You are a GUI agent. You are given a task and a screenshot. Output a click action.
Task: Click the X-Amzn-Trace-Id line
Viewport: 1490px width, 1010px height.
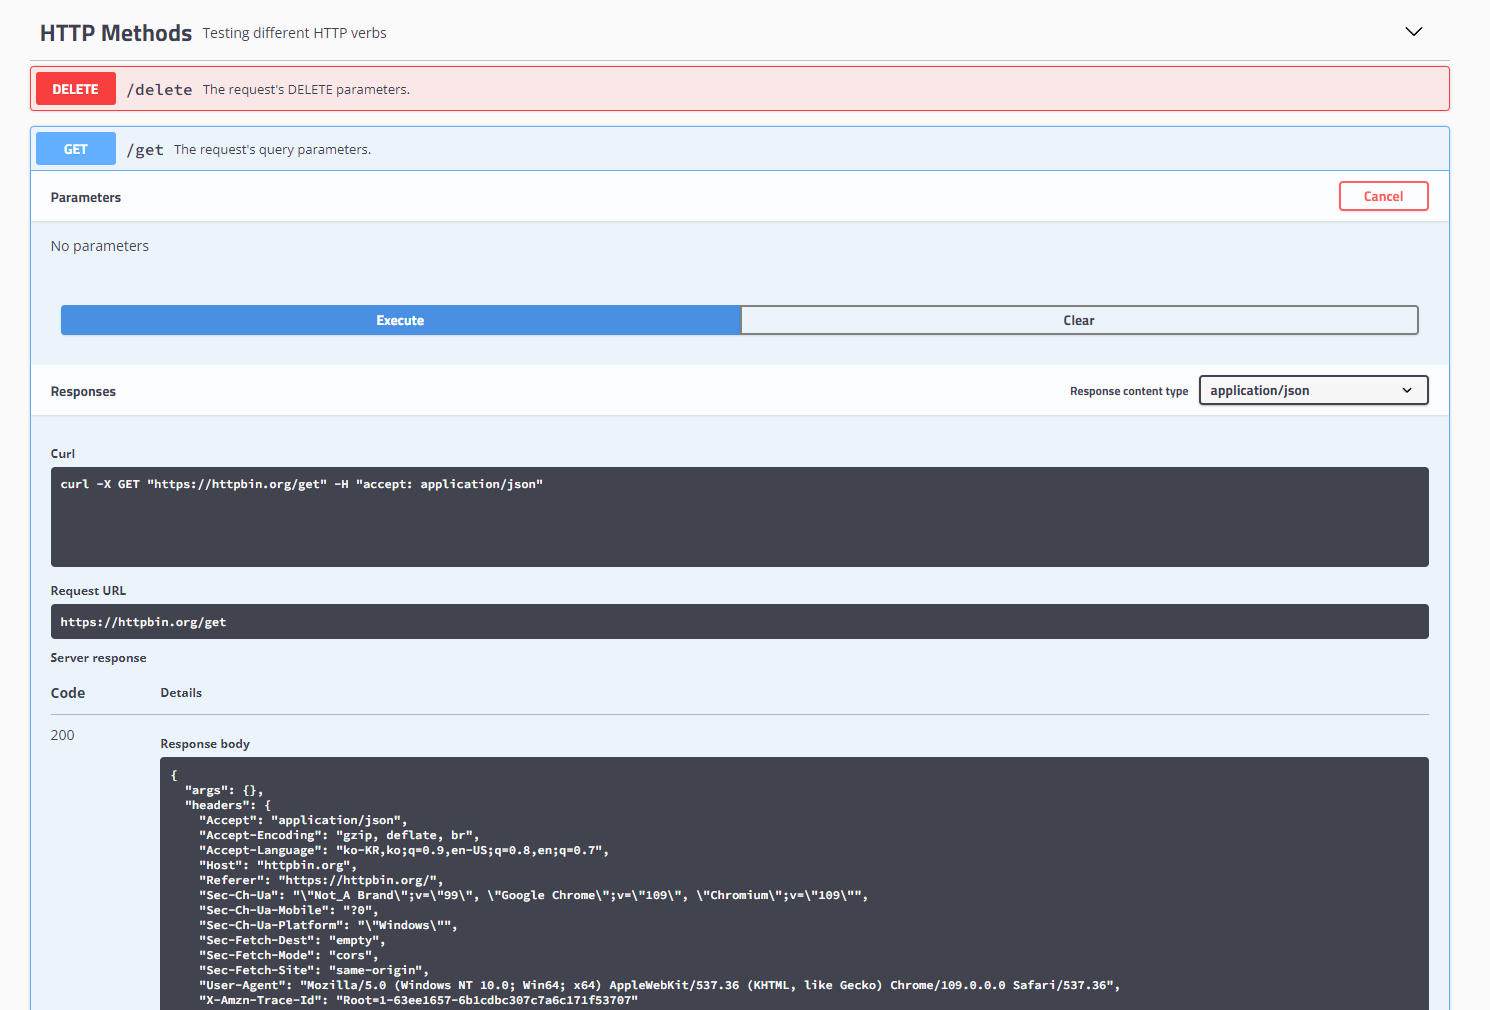tap(418, 1000)
